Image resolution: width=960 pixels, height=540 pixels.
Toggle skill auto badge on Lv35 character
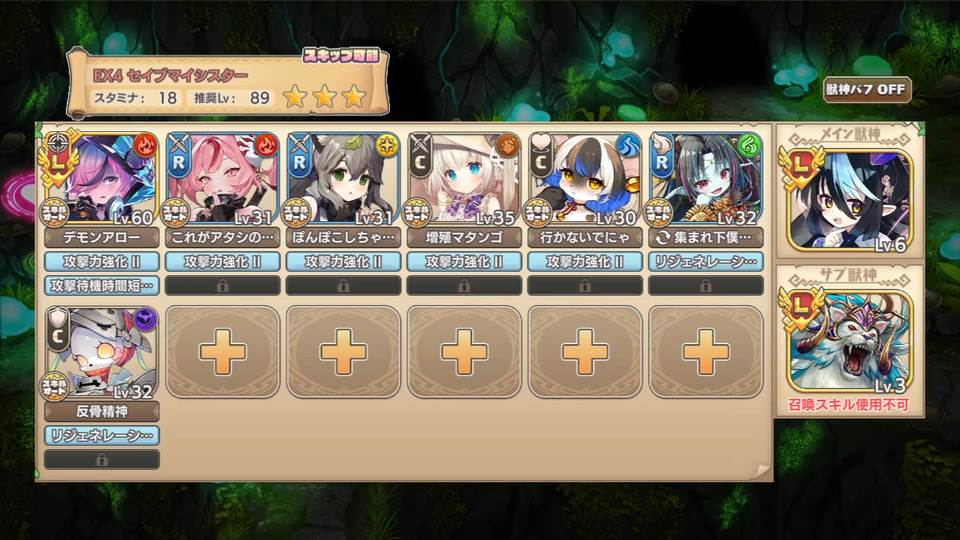pyautogui.click(x=417, y=212)
